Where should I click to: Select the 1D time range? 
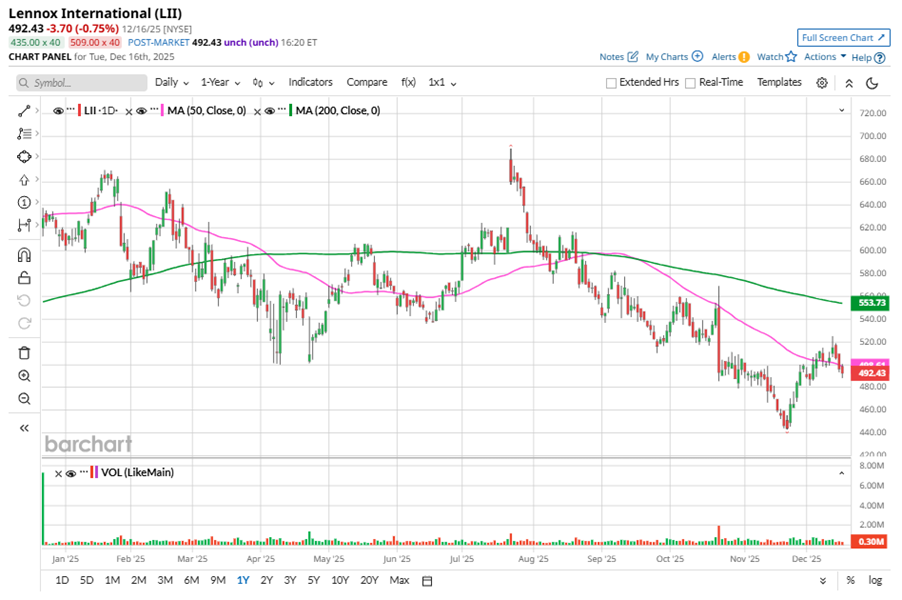pos(62,580)
